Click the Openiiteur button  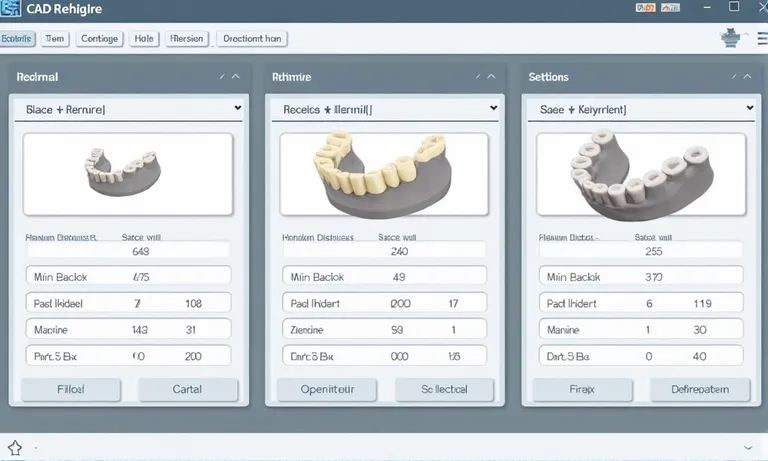click(x=325, y=389)
